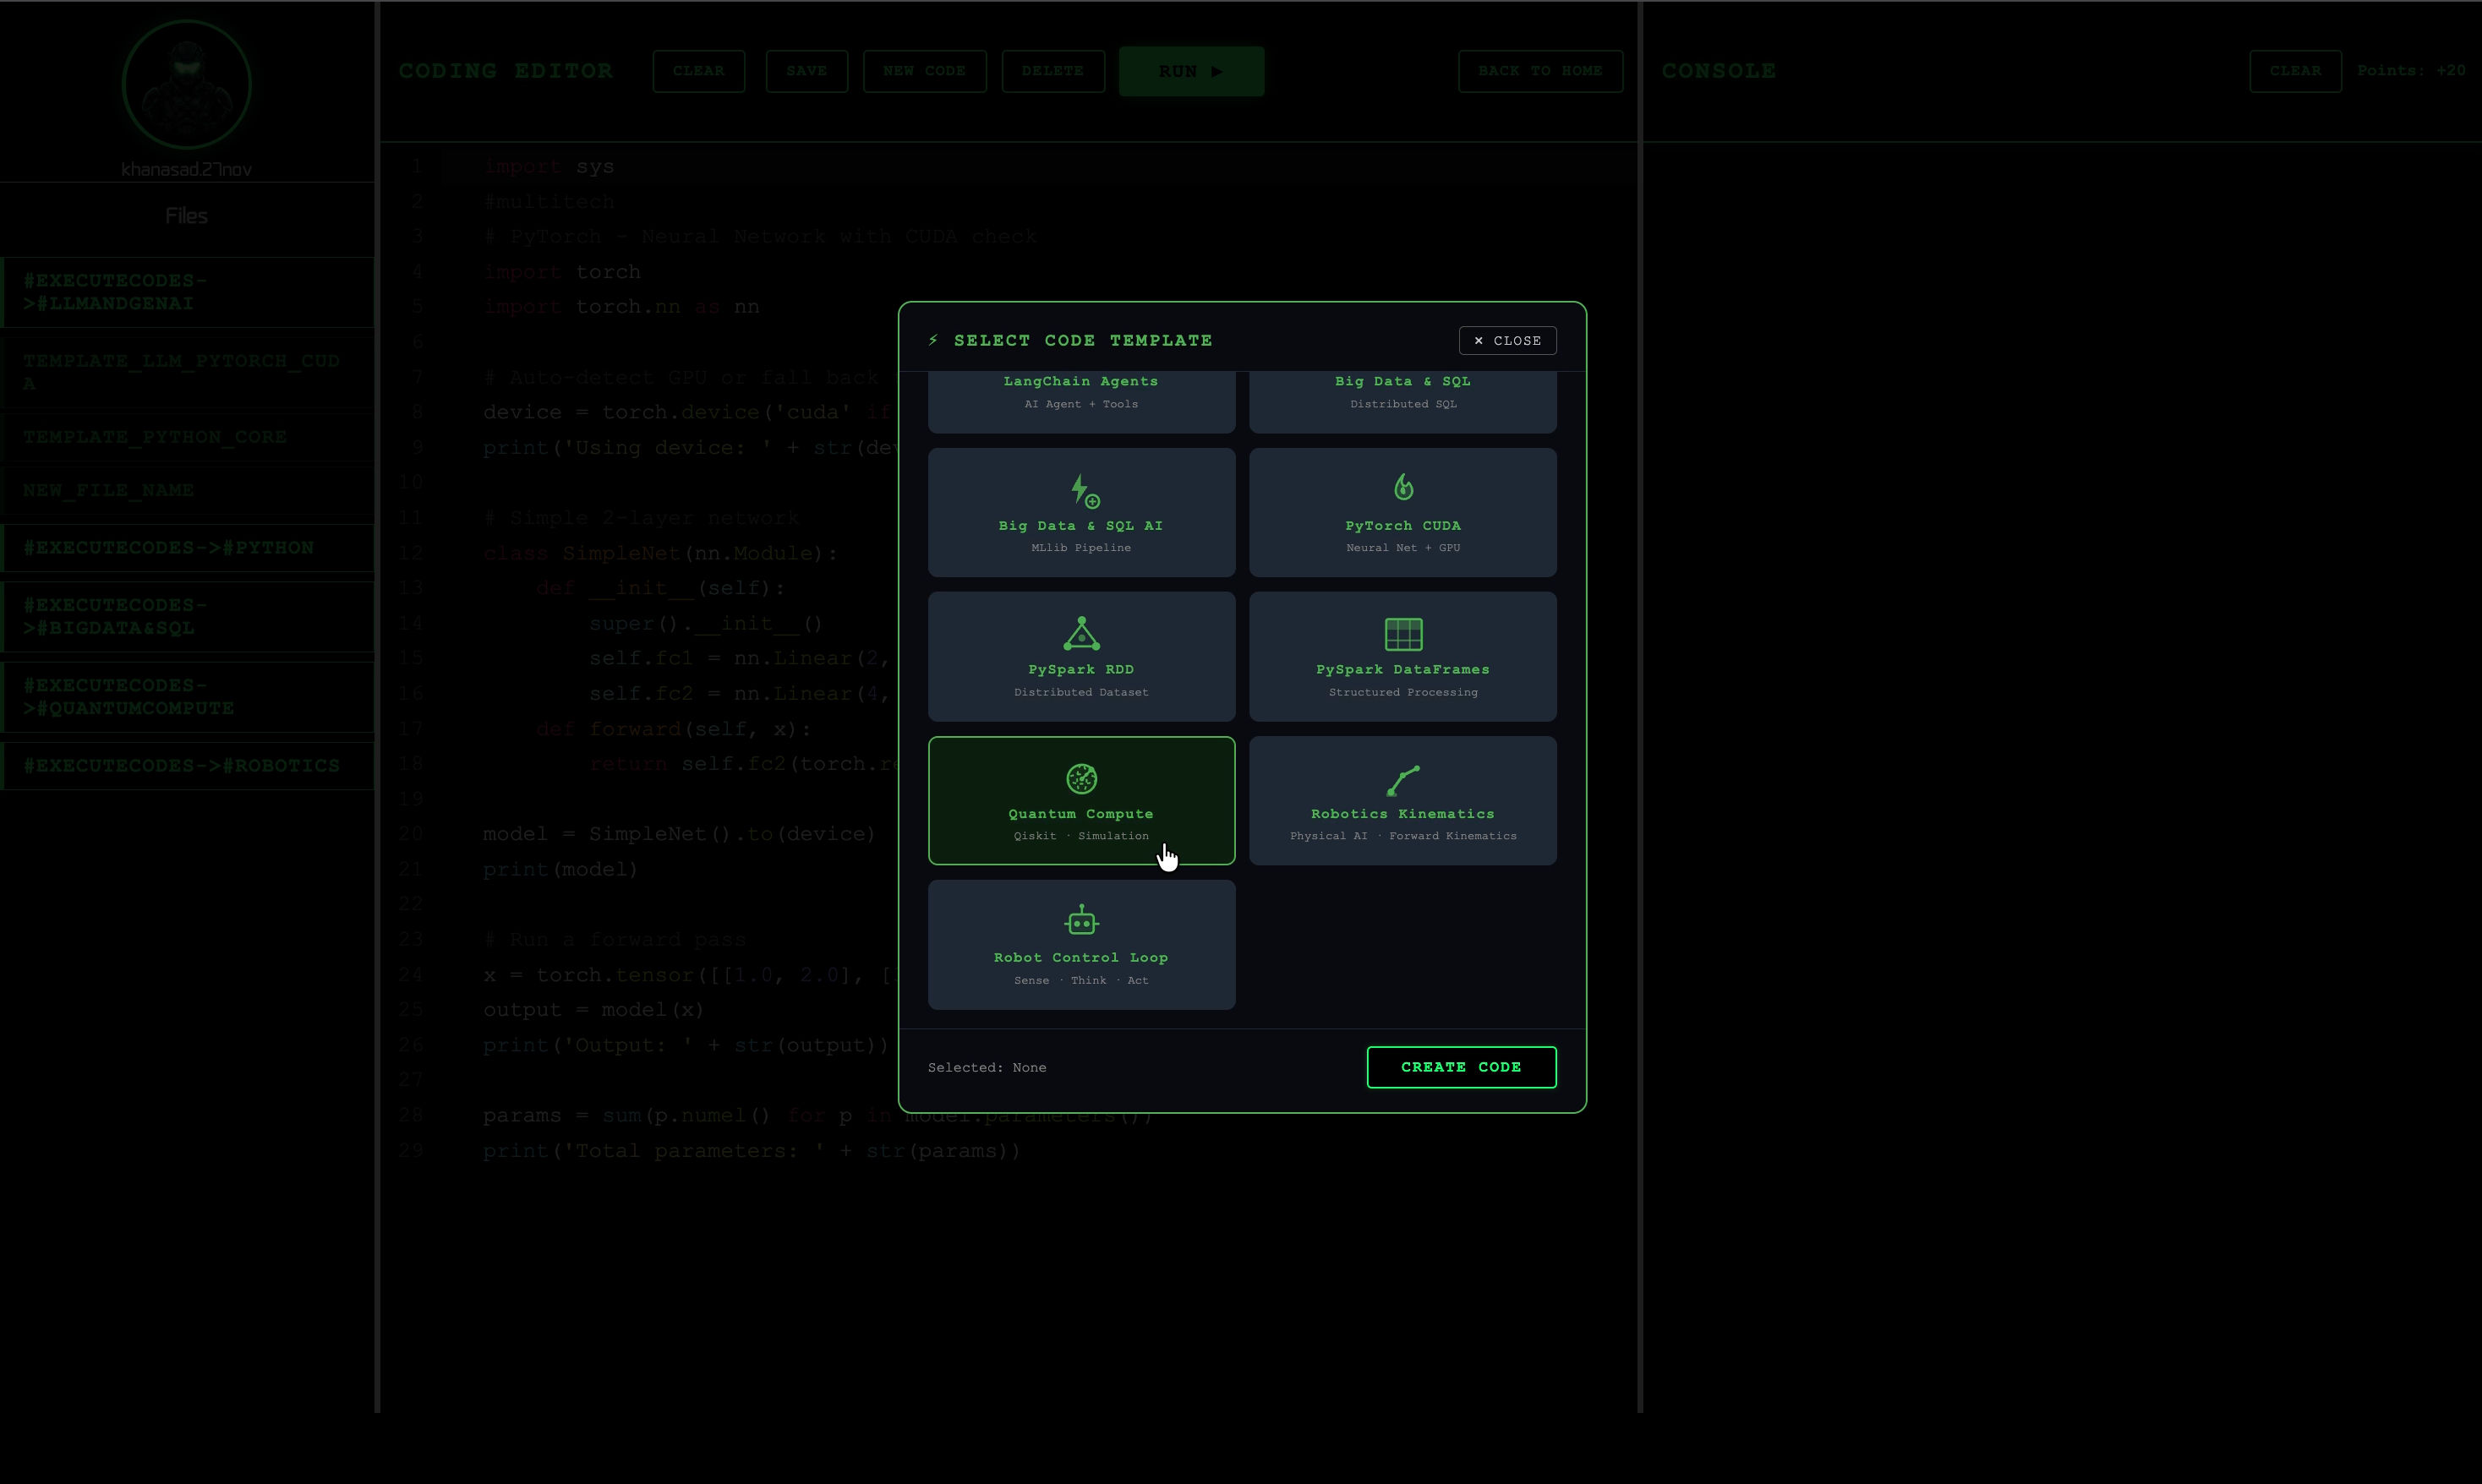The height and width of the screenshot is (1484, 2482).
Task: Click the Run button in the editor toolbar
Action: (1191, 71)
